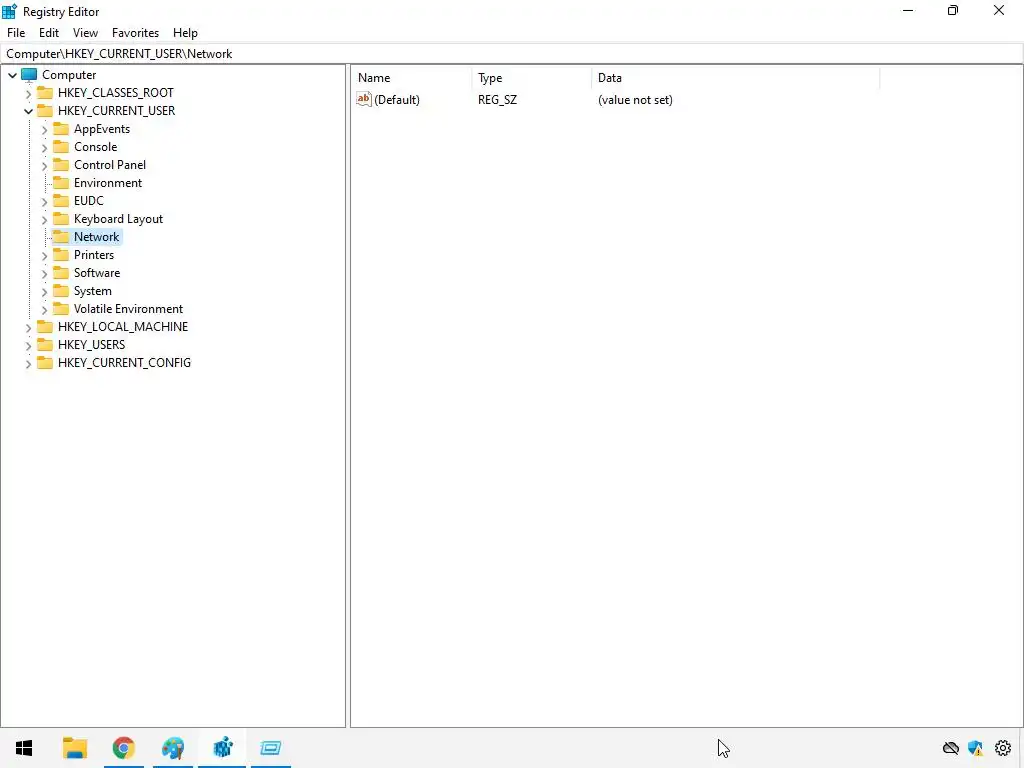Expand the AppEvents key
1024x768 pixels.
tap(44, 129)
